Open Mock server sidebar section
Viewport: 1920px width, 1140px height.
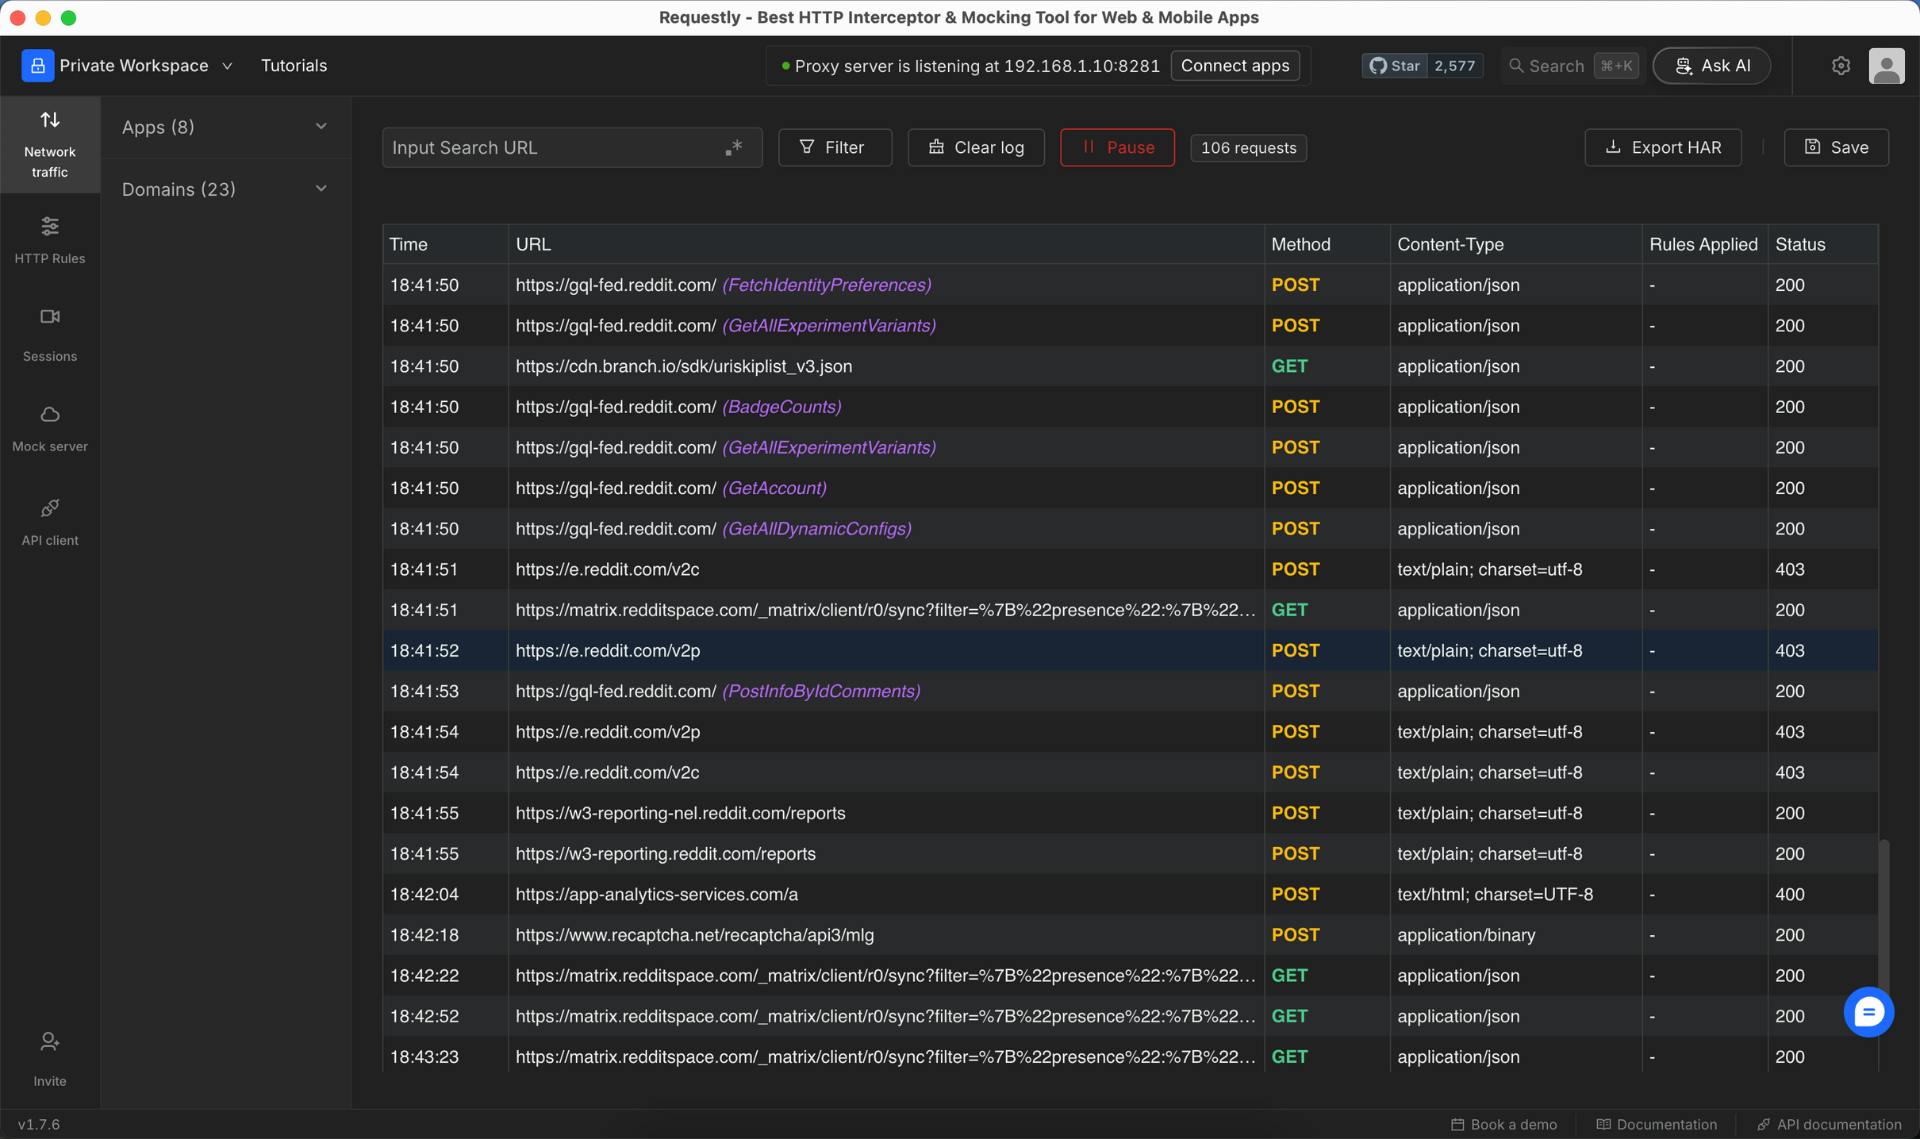point(50,428)
